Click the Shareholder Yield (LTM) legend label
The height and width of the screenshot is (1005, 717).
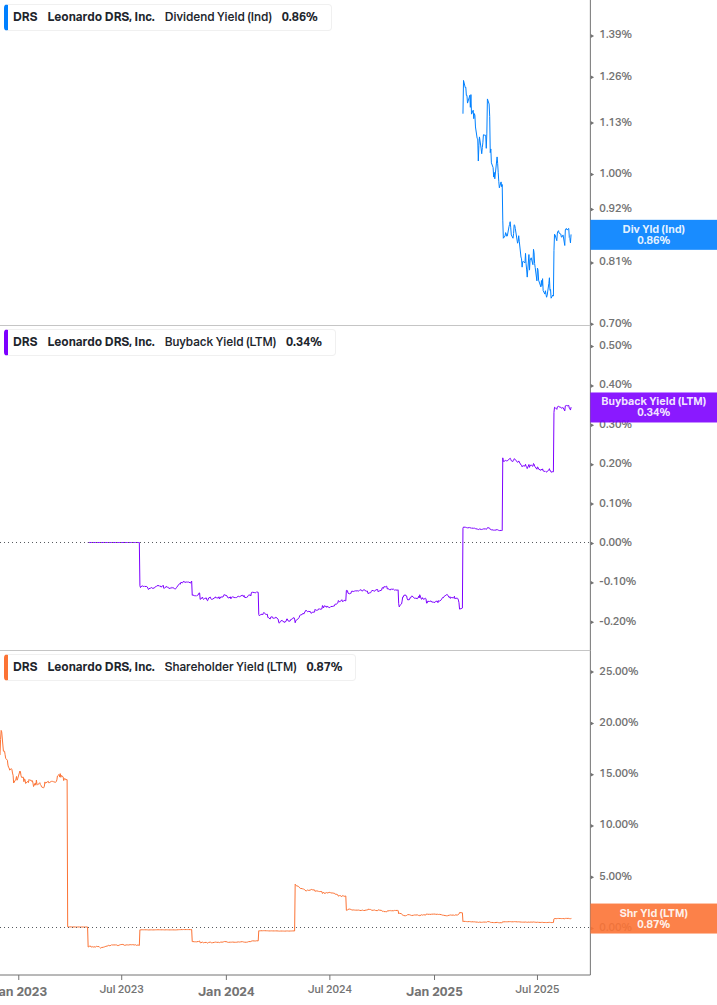(231, 667)
